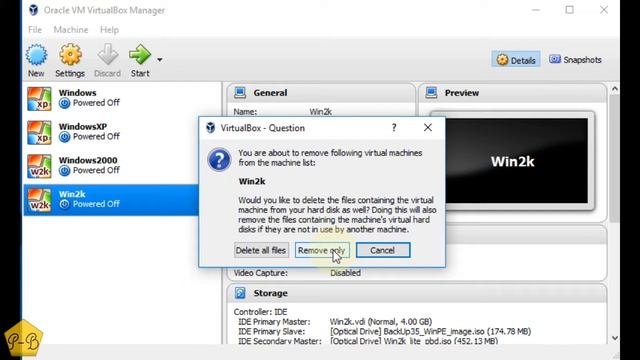Image resolution: width=640 pixels, height=360 pixels.
Task: Select the Win2k virtual machine entry
Action: pos(111,200)
